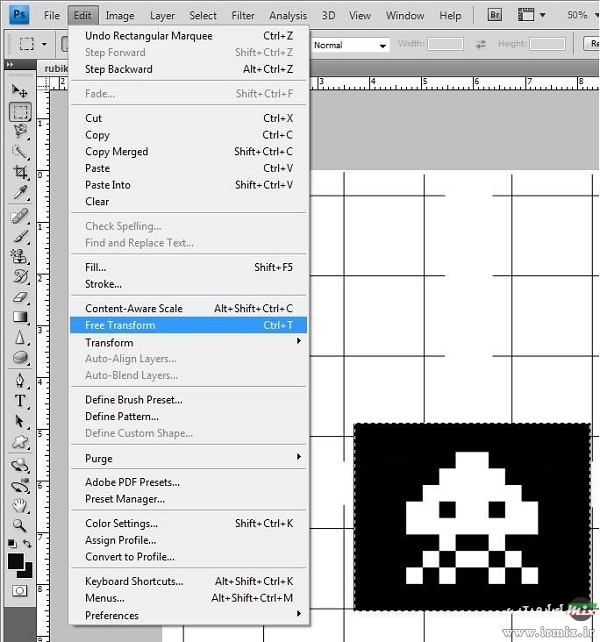Click the Height input field
This screenshot has width=600, height=642.
pos(547,43)
